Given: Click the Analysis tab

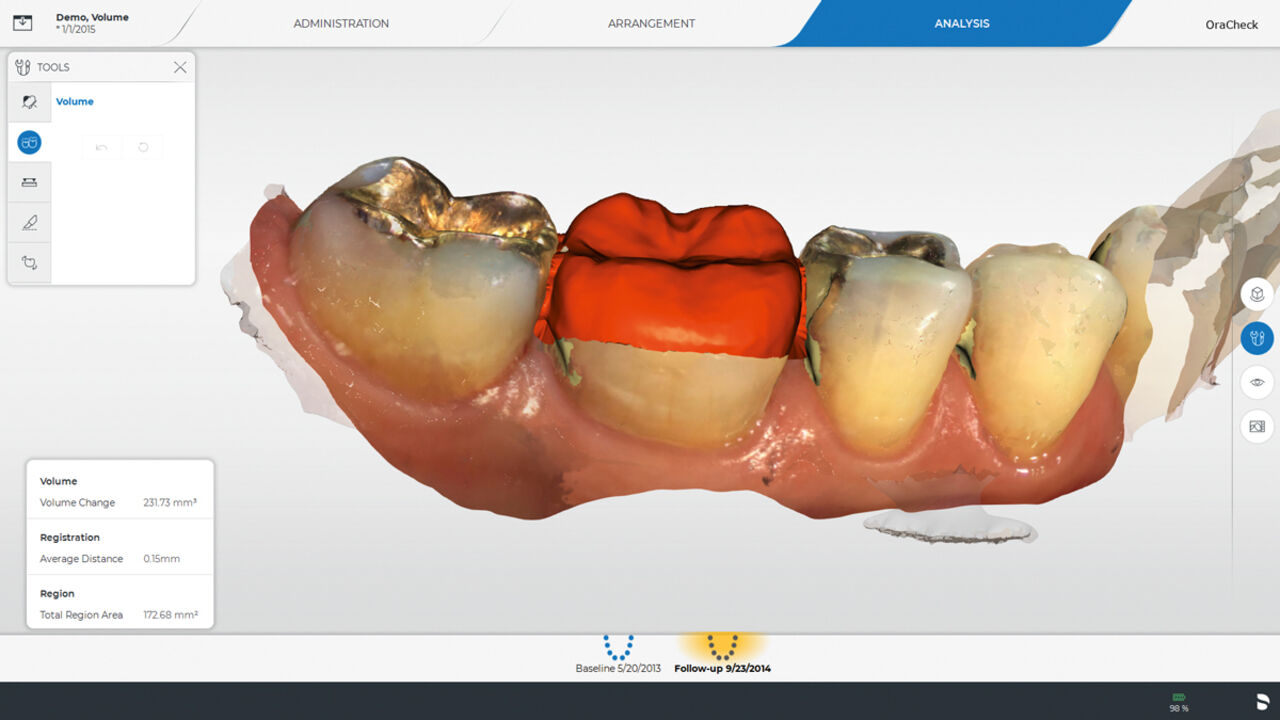Looking at the screenshot, I should click(961, 23).
